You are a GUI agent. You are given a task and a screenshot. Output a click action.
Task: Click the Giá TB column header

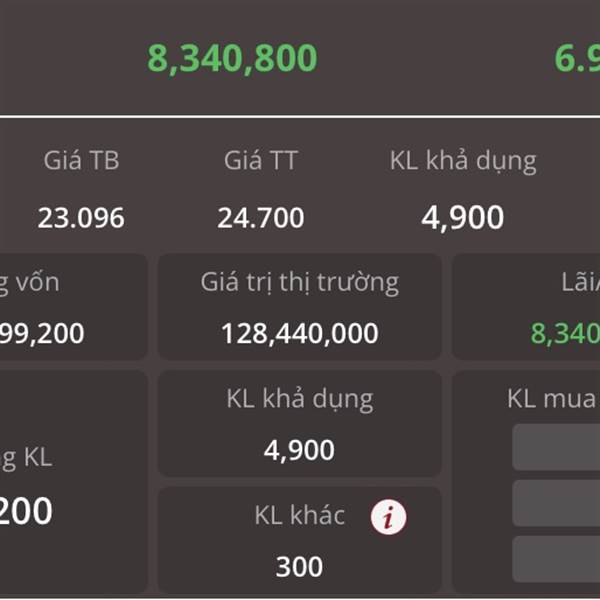point(82,160)
